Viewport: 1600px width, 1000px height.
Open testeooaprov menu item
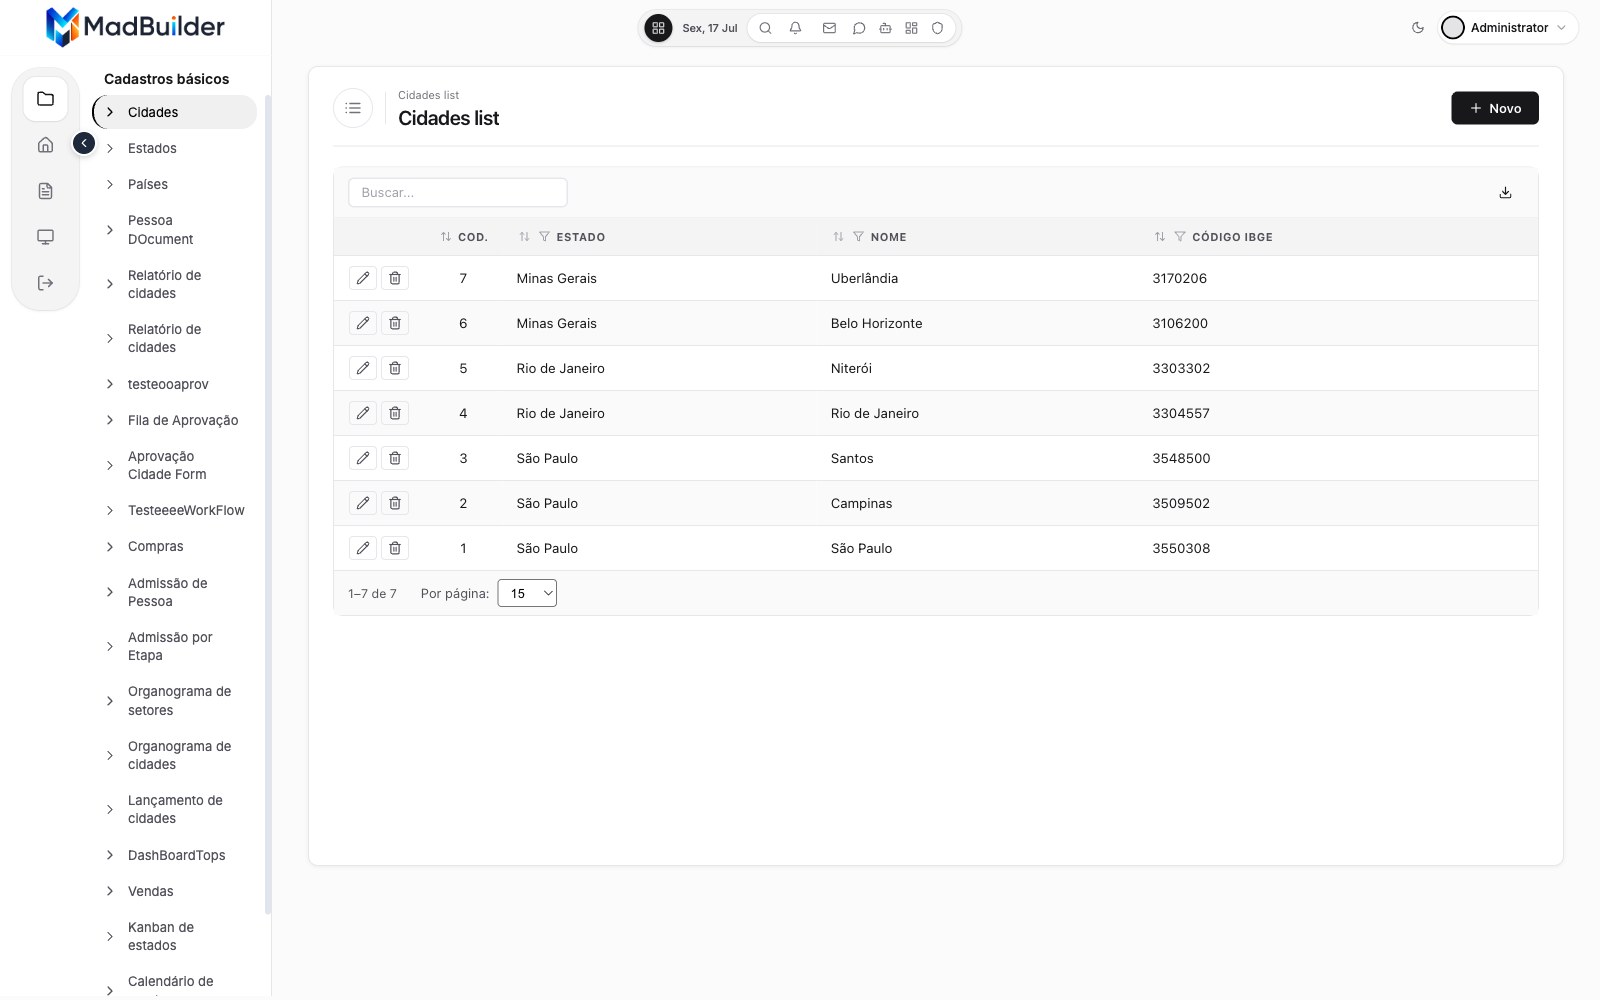click(168, 384)
